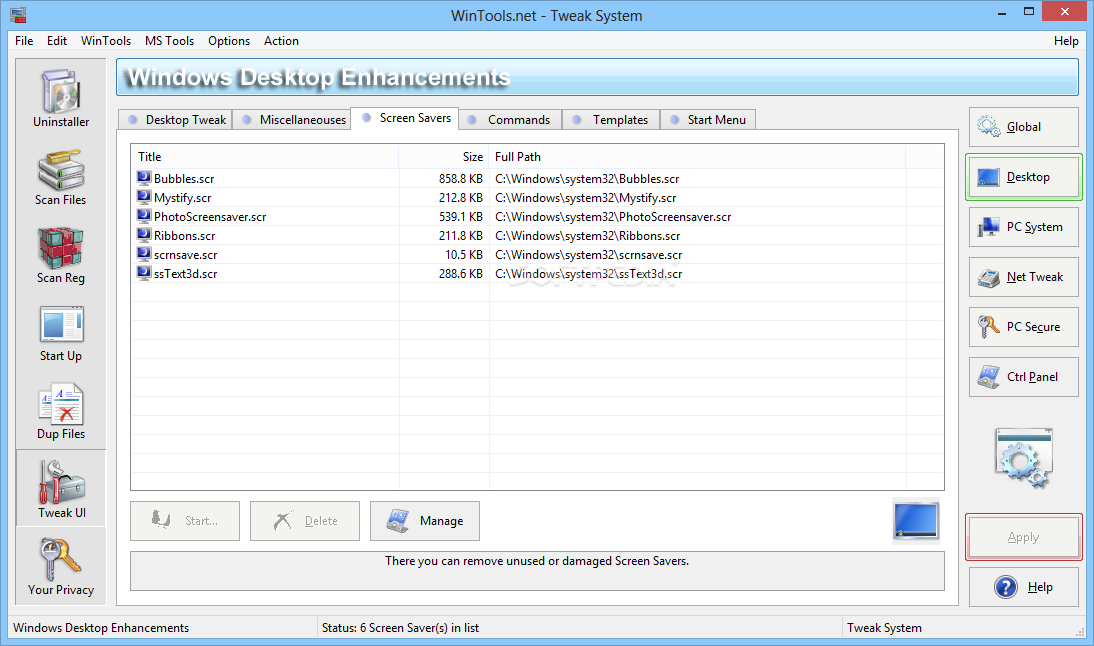The image size is (1094, 646).
Task: Open the WinTools menu
Action: tap(106, 40)
